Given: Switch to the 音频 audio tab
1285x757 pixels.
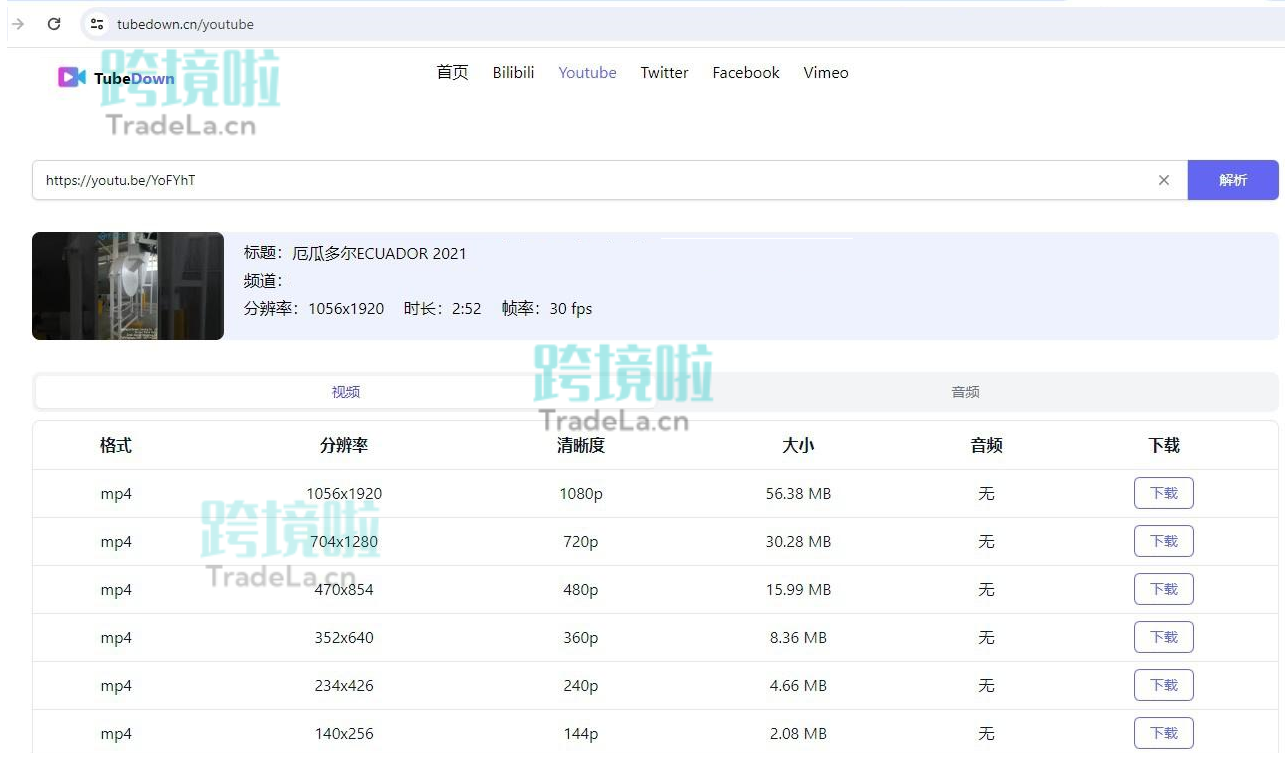Looking at the screenshot, I should 964,391.
